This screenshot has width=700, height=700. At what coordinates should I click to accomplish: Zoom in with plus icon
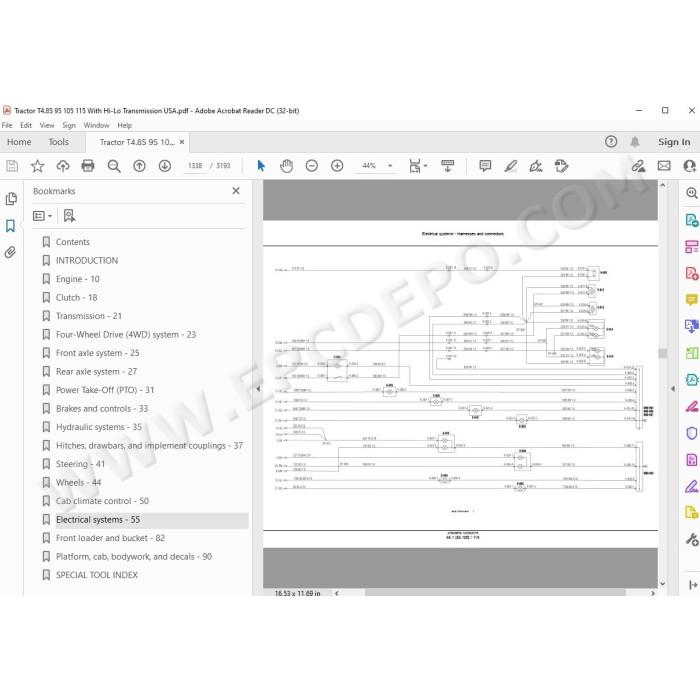(337, 166)
